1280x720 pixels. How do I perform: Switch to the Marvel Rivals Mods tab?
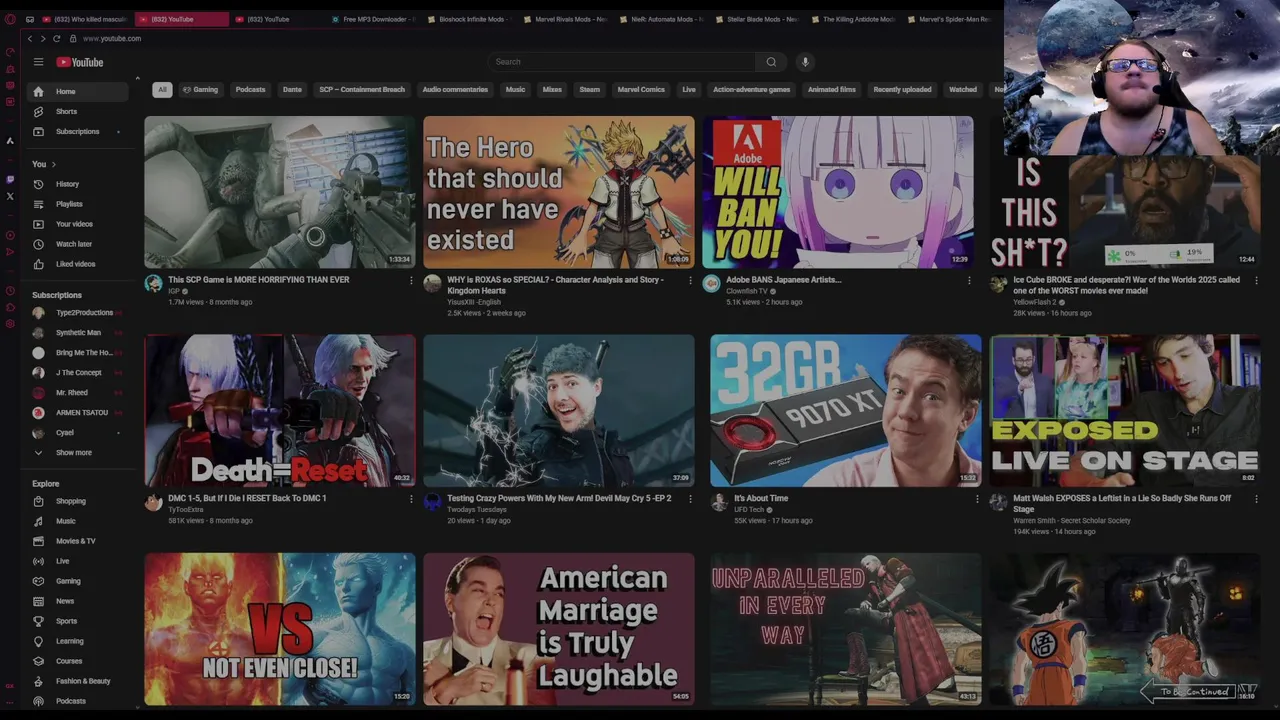566,19
